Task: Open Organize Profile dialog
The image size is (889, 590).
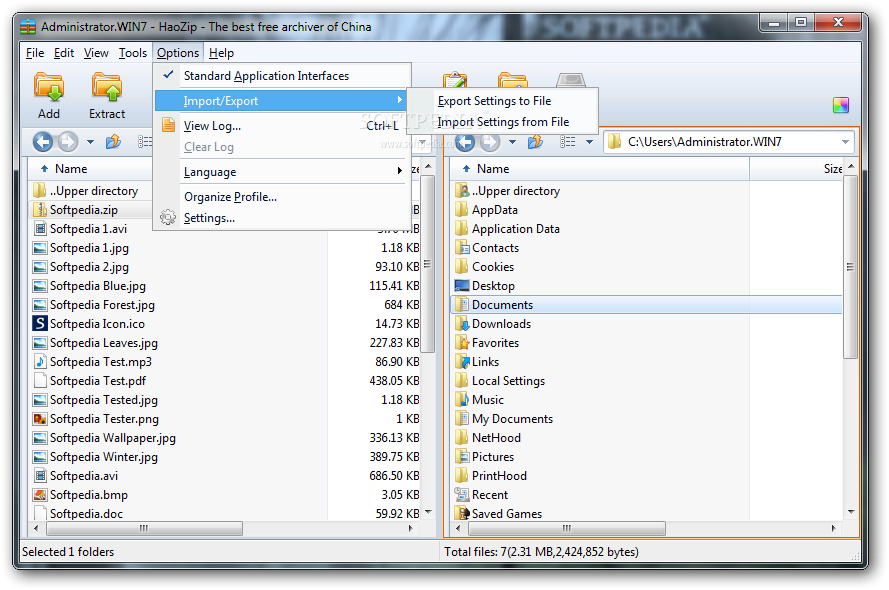Action: (x=282, y=197)
